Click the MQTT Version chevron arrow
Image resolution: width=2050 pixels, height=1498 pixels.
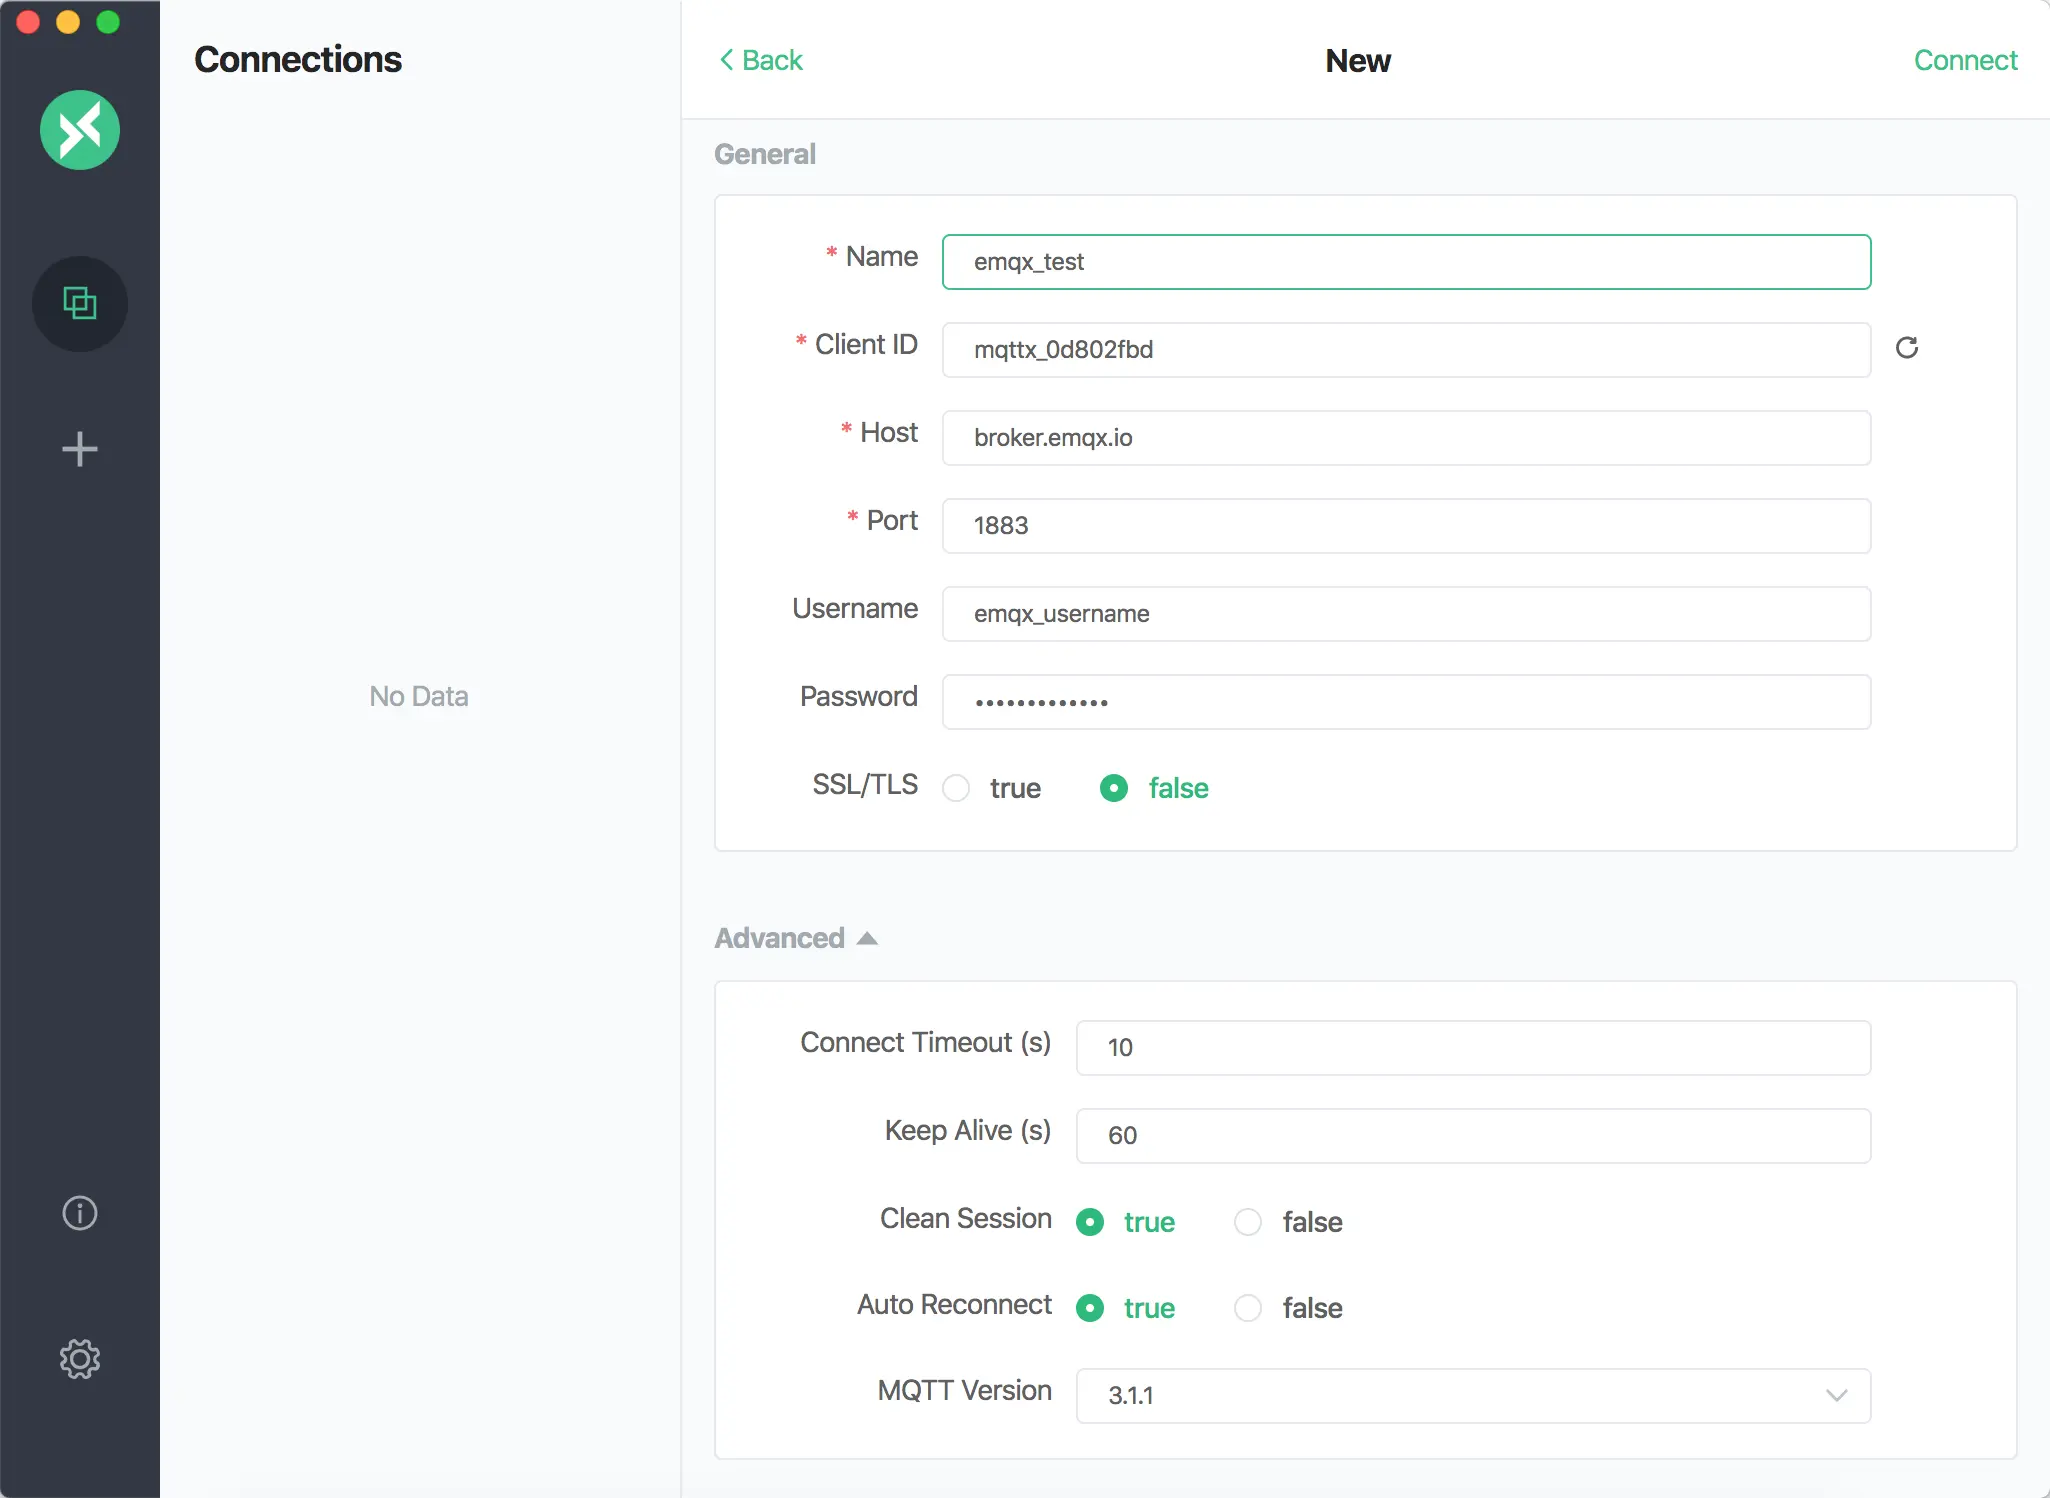(1836, 1395)
